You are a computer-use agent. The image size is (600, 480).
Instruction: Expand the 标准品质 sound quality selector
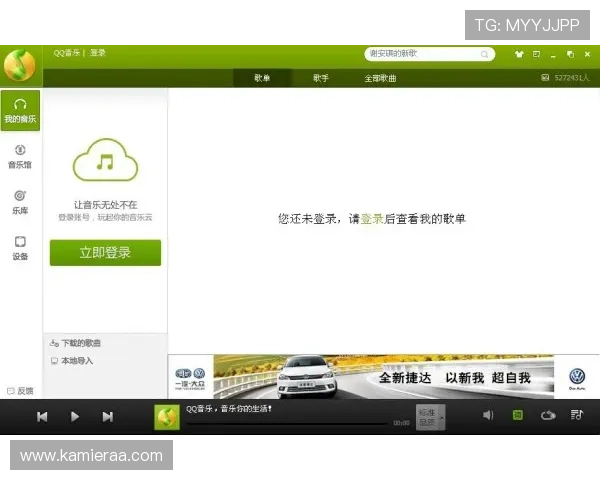point(429,416)
